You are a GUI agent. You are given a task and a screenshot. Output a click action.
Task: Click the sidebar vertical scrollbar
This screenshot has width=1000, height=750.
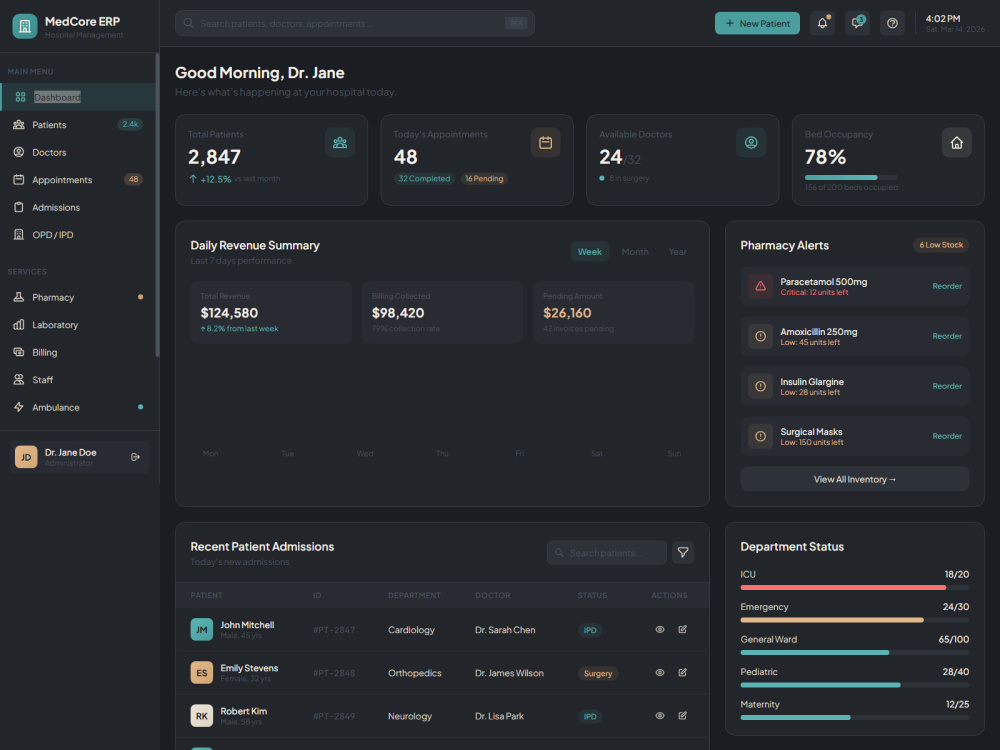tap(157, 204)
